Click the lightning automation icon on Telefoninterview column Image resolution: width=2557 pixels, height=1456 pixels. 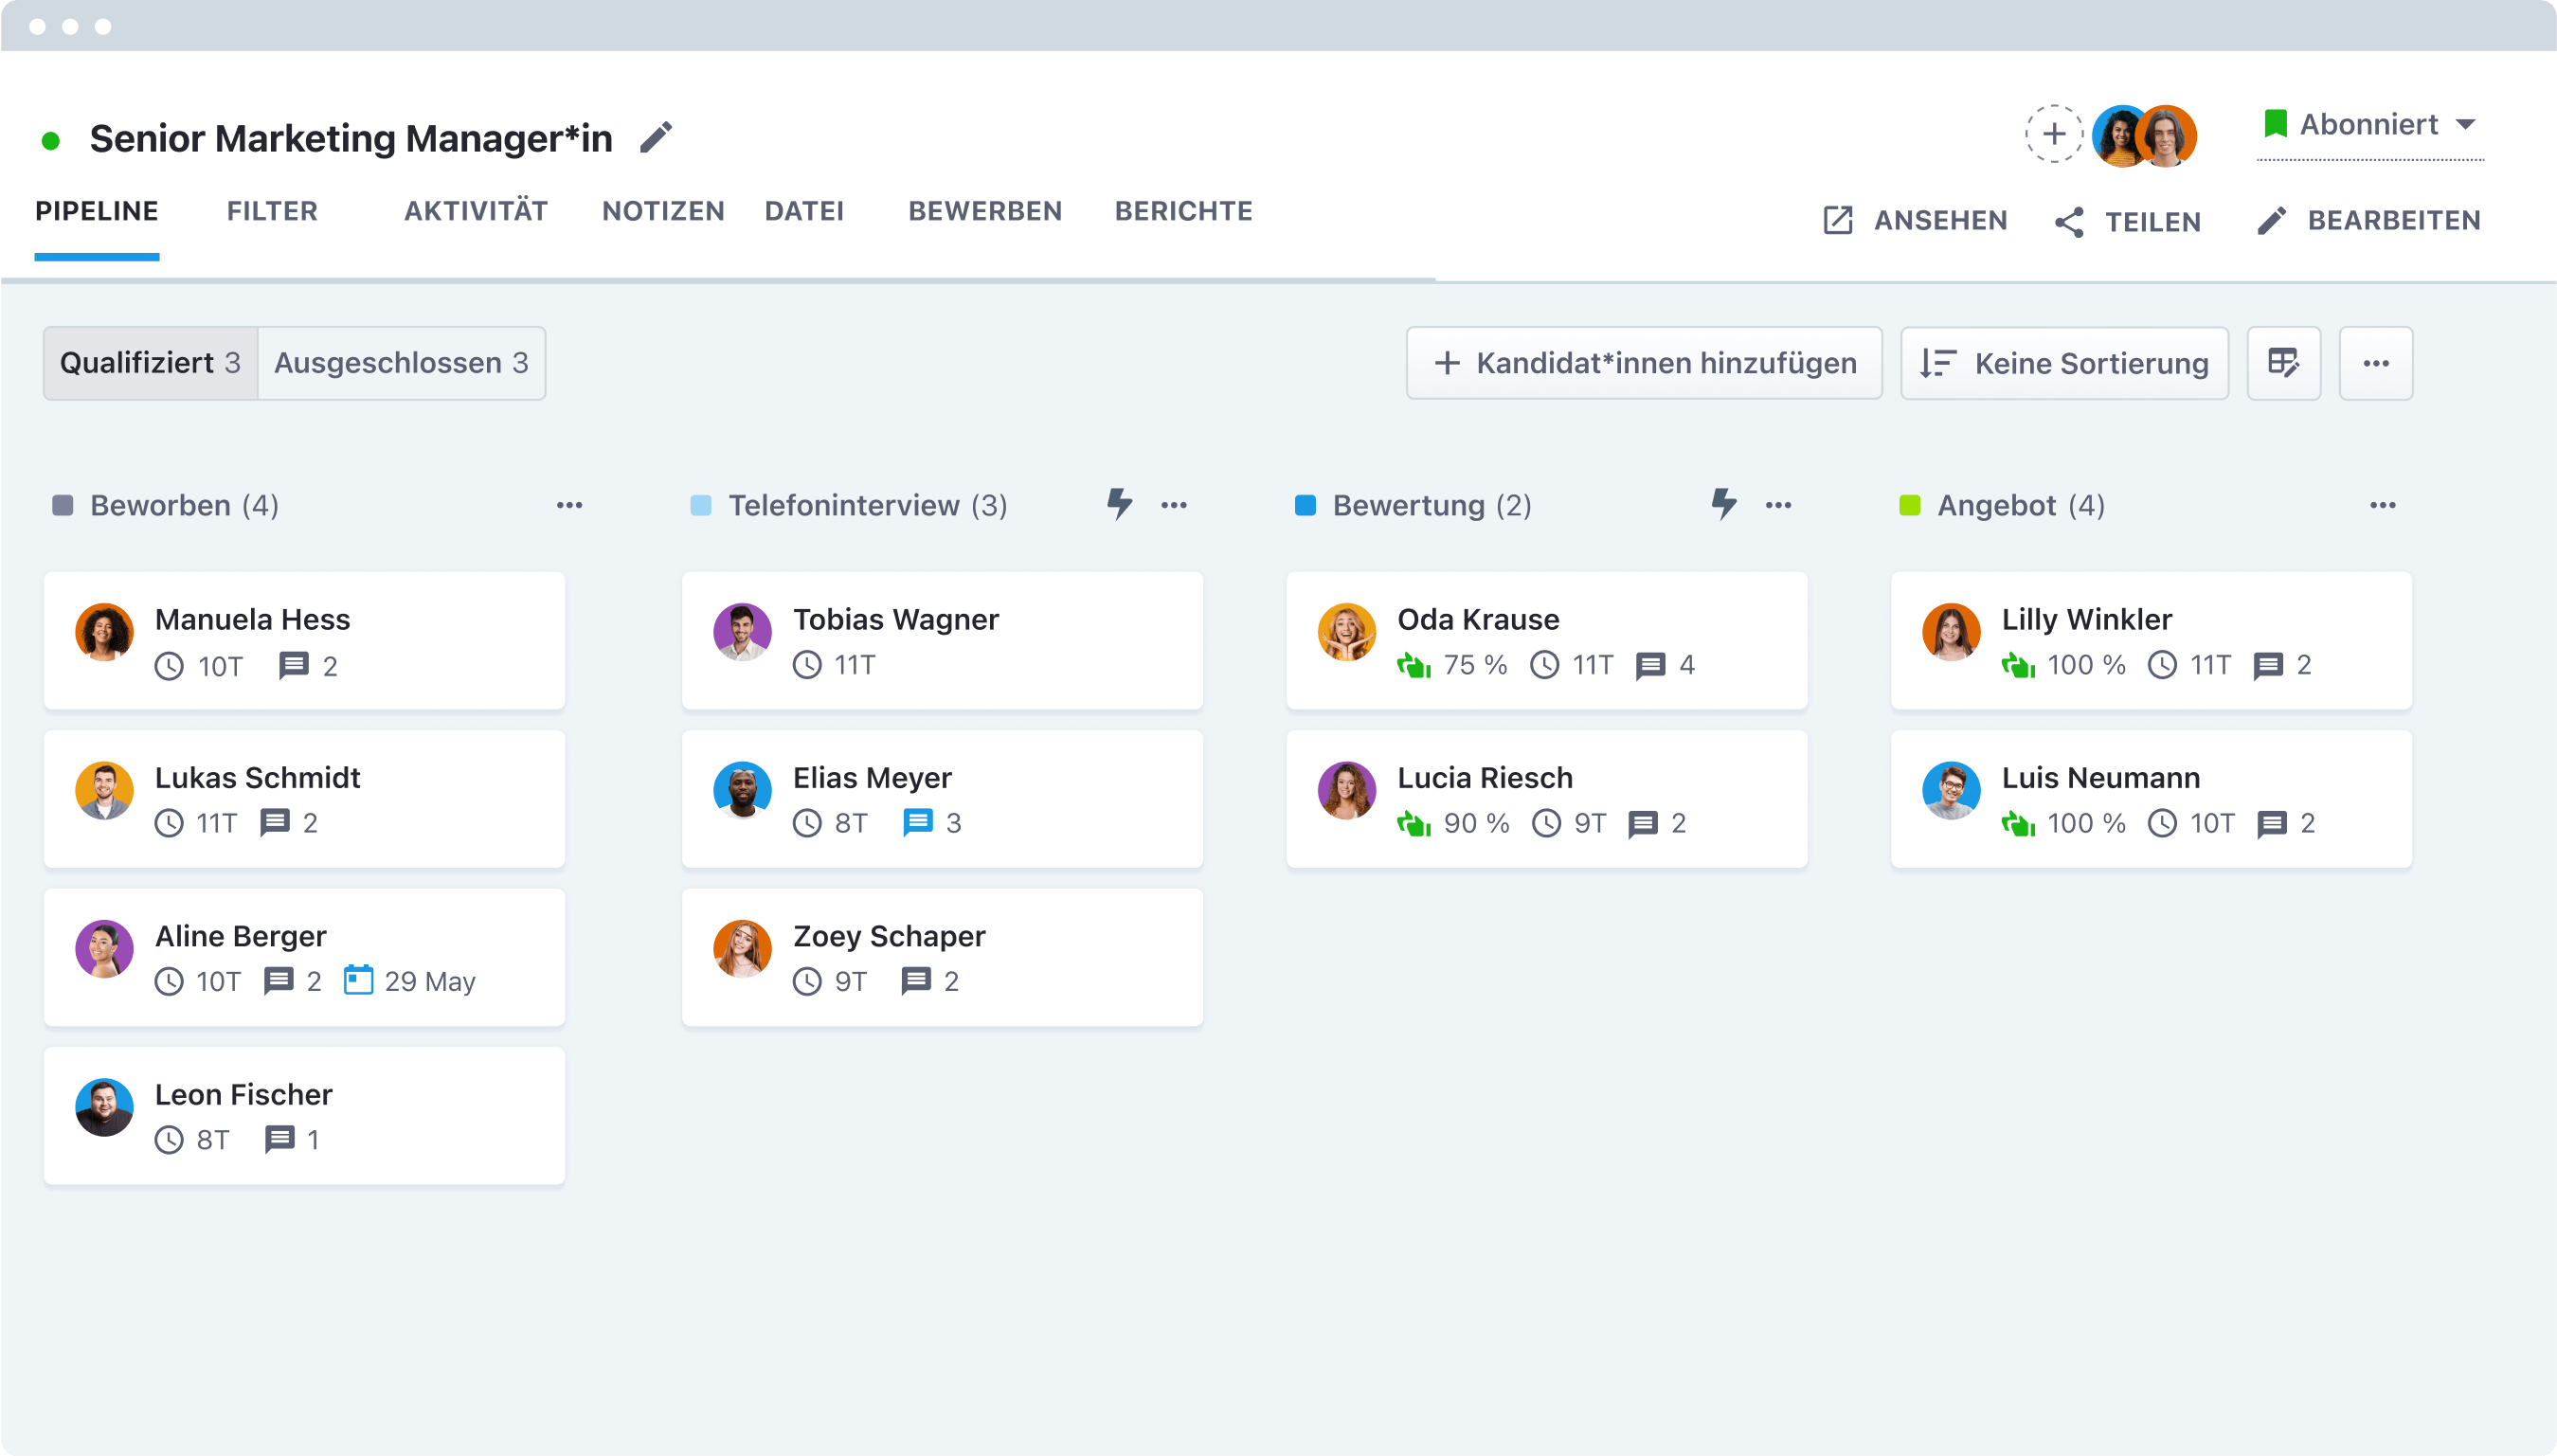[x=1119, y=505]
